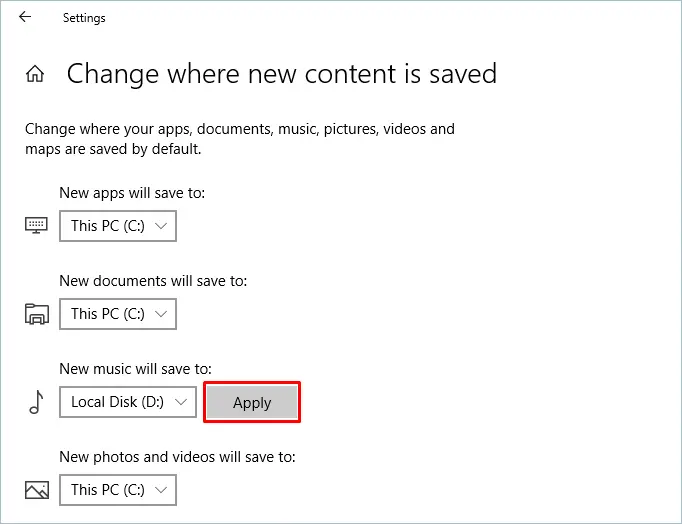Image resolution: width=682 pixels, height=524 pixels.
Task: Expand chevron next to Local Disk (D:)
Action: click(x=181, y=402)
